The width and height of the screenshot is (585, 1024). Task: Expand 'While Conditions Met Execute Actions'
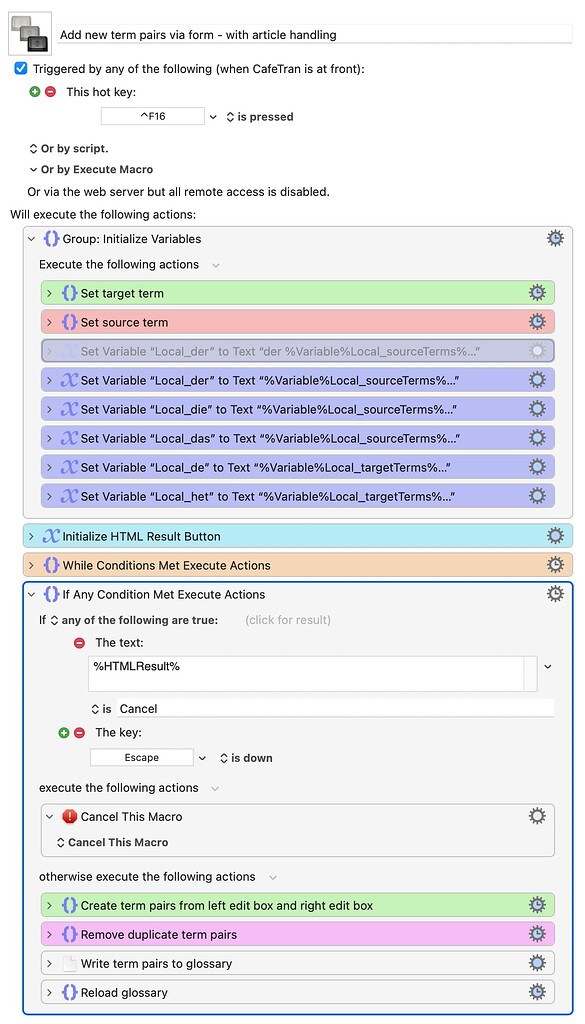click(x=32, y=566)
